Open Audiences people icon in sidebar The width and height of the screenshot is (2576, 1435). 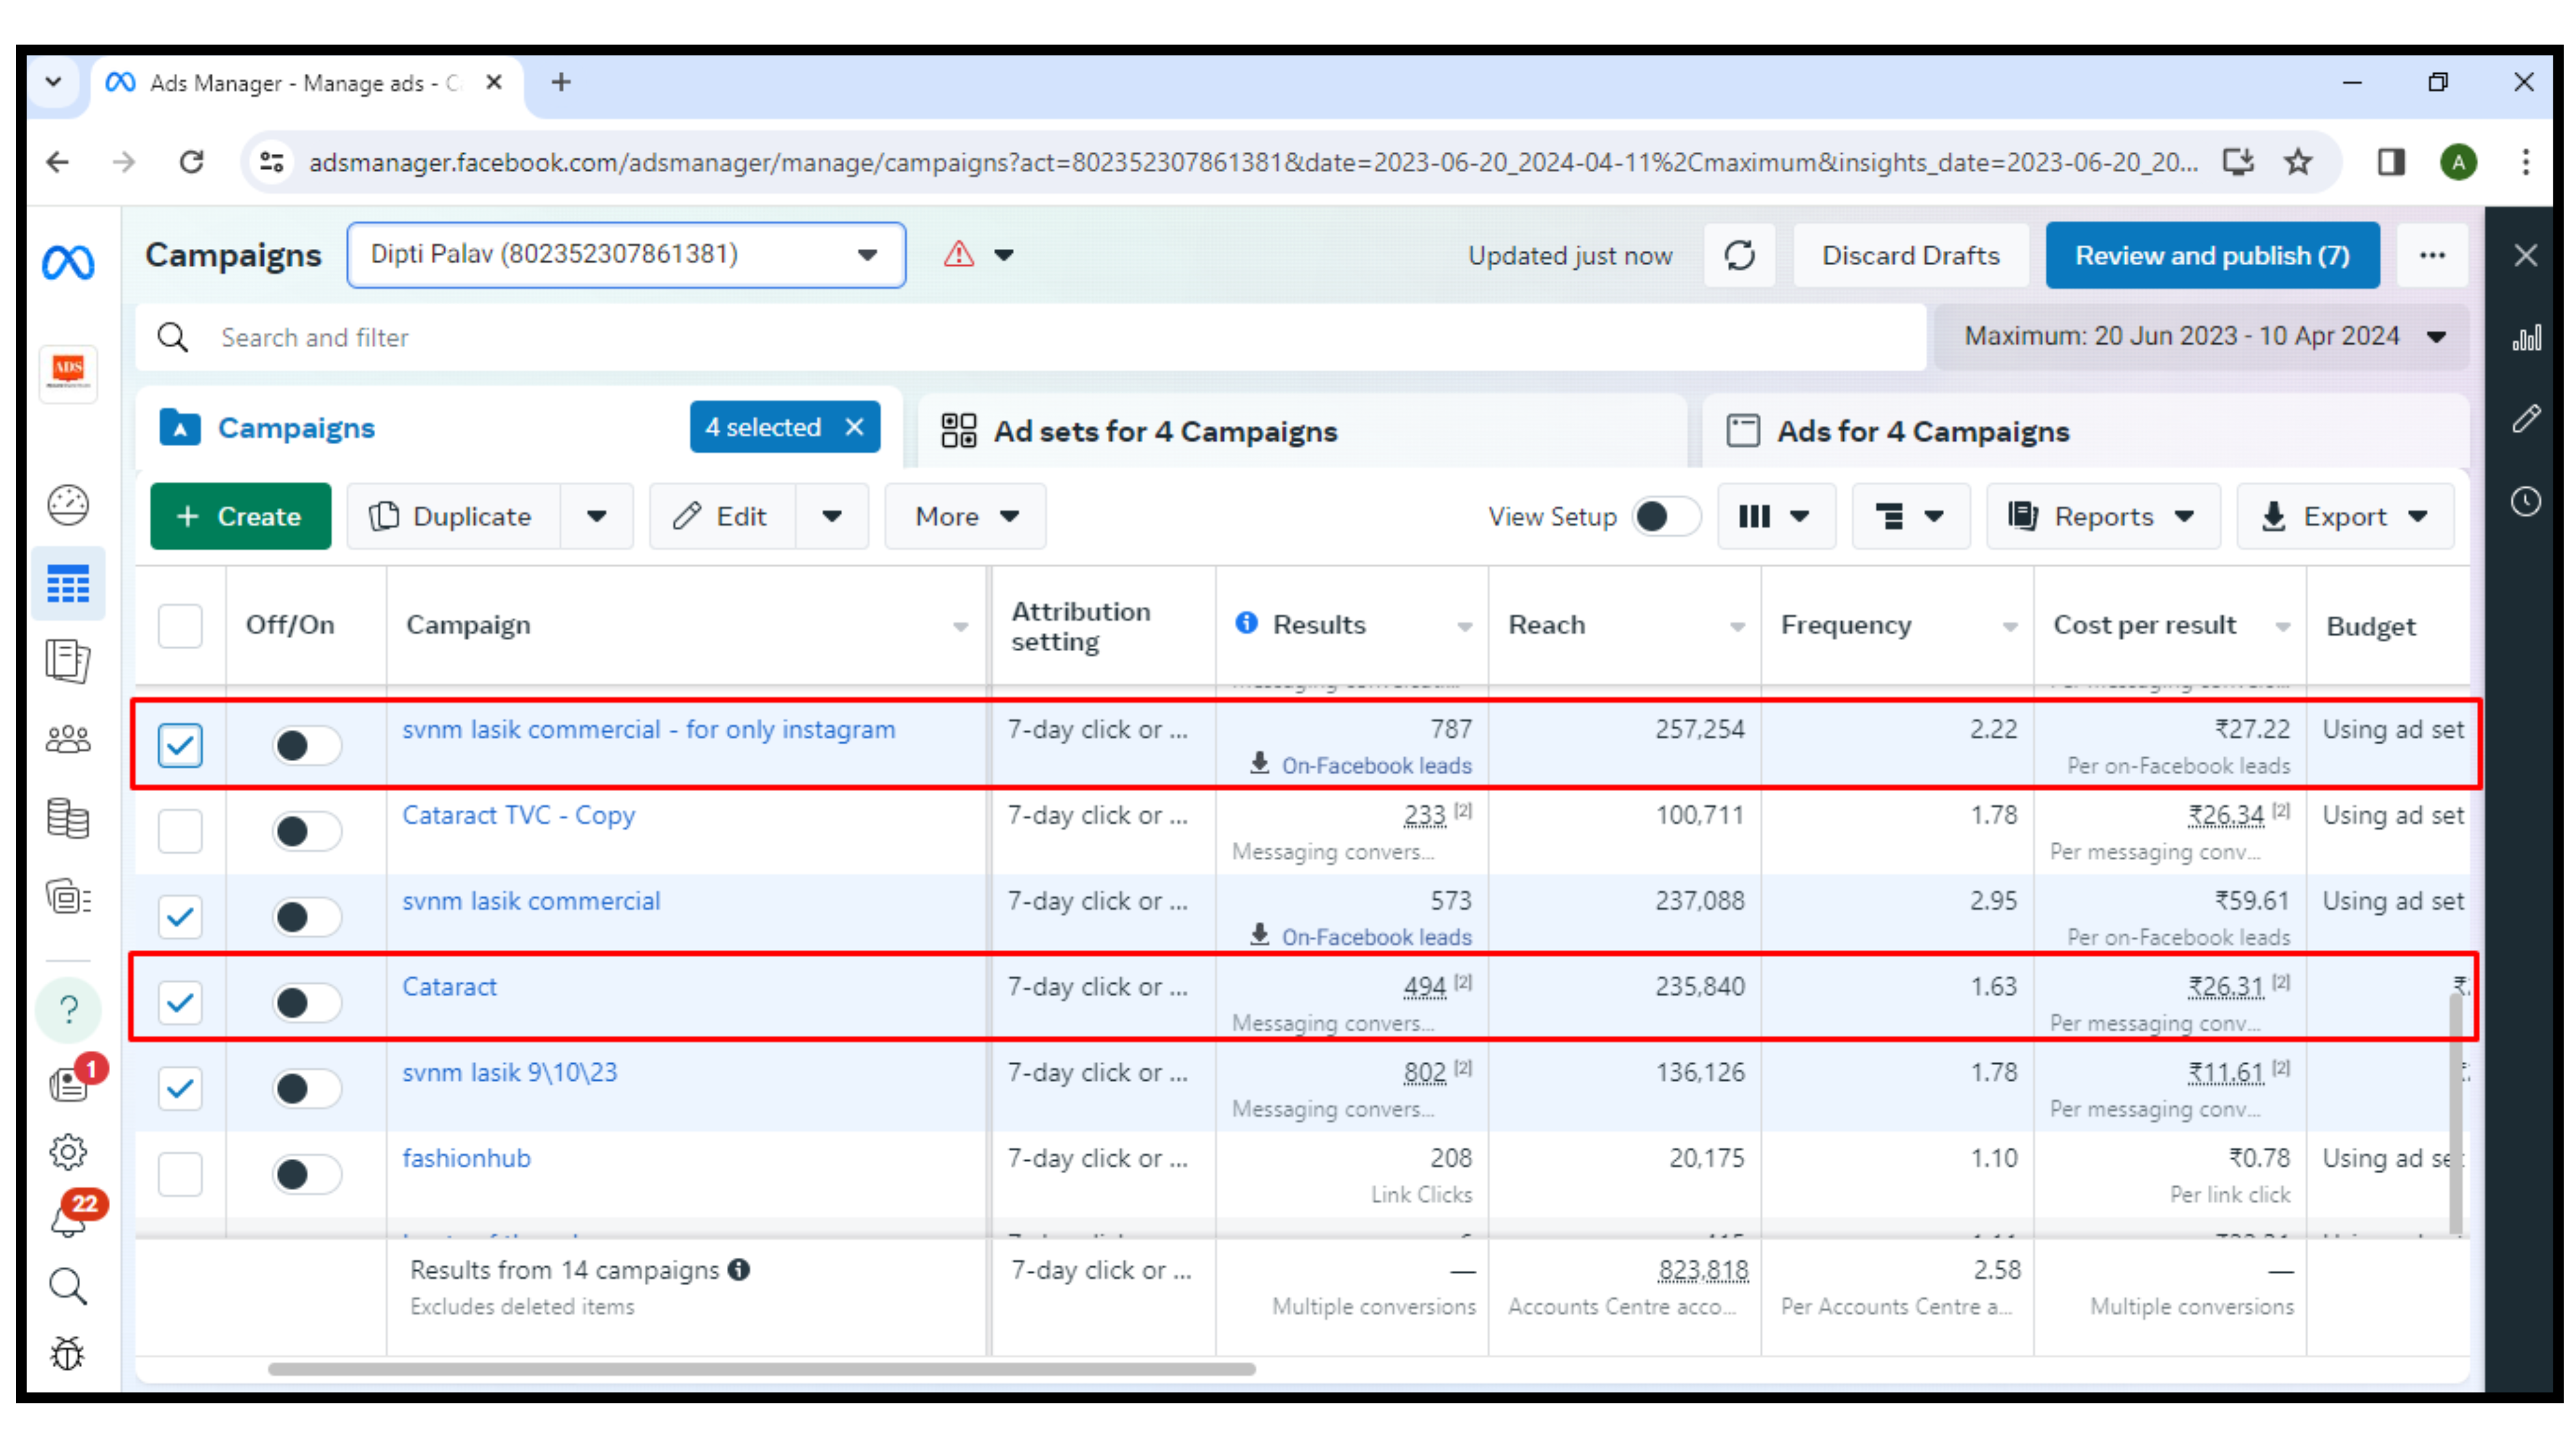68,740
